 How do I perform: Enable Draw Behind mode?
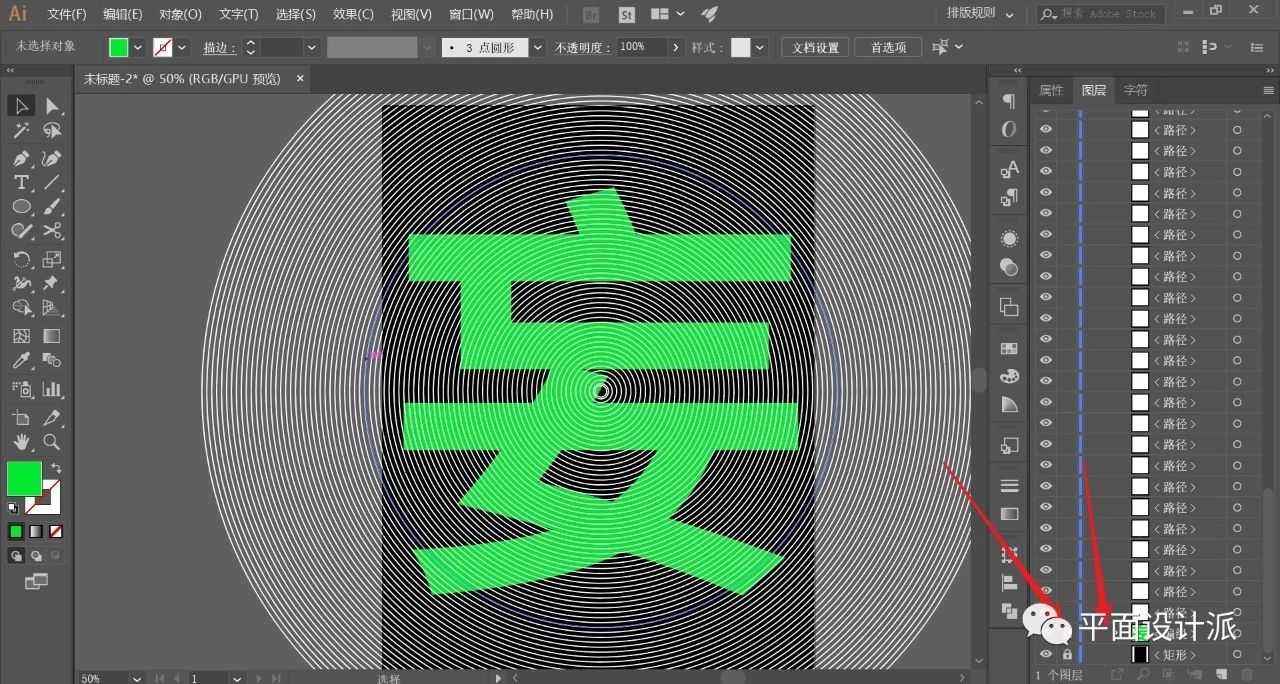36,555
